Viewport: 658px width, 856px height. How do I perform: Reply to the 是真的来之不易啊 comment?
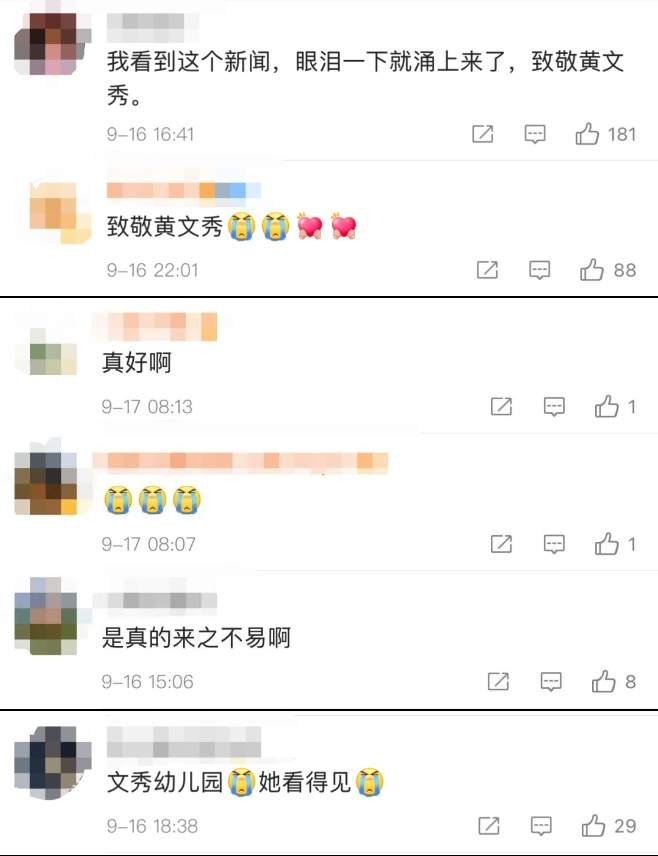point(551,681)
